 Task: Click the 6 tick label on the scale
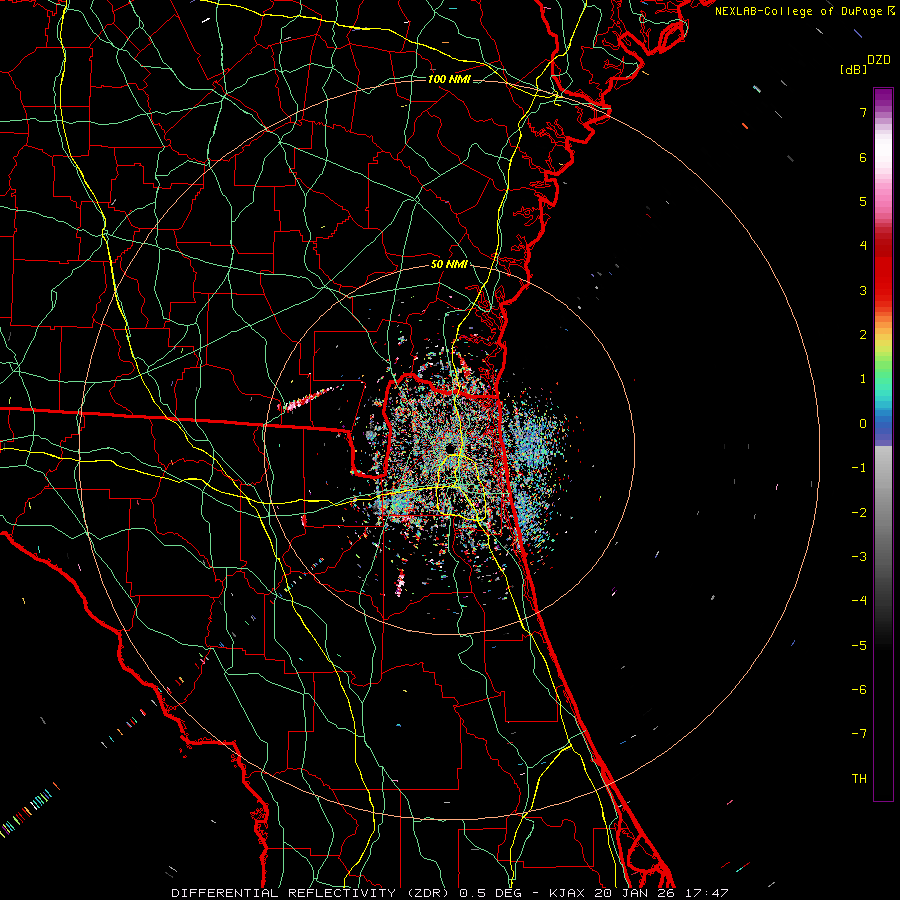(x=863, y=157)
